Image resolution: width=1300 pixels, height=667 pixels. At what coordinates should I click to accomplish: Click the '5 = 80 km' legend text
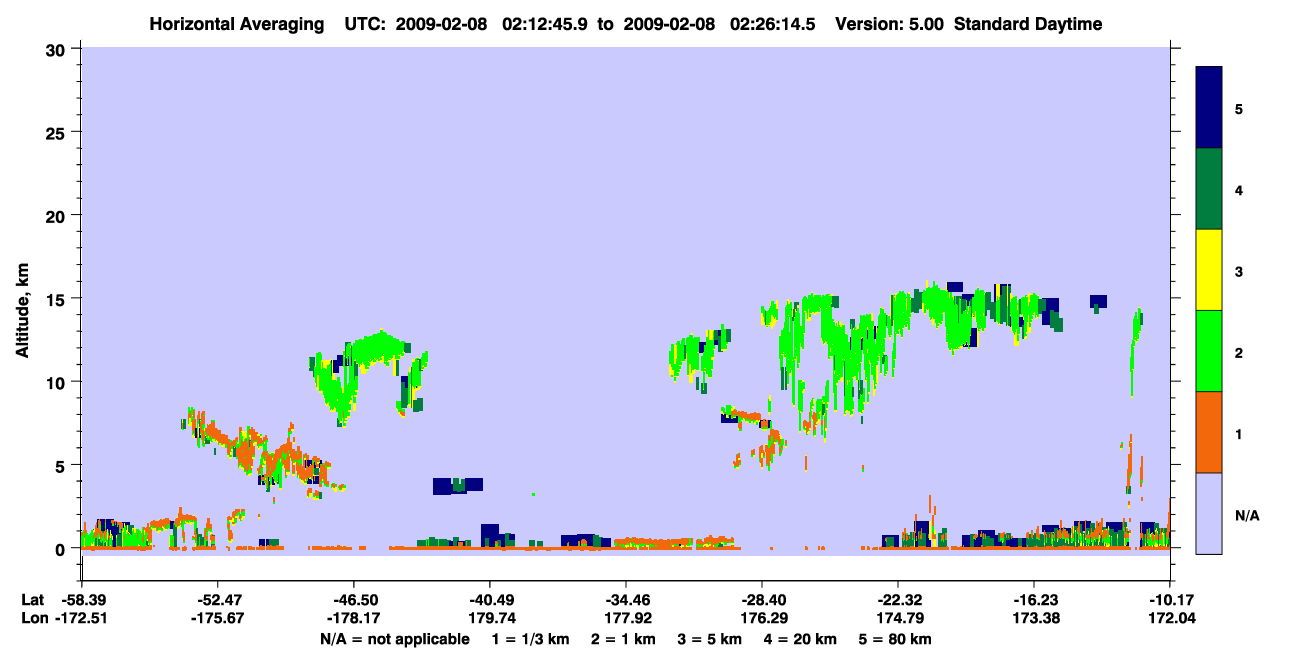coord(896,639)
